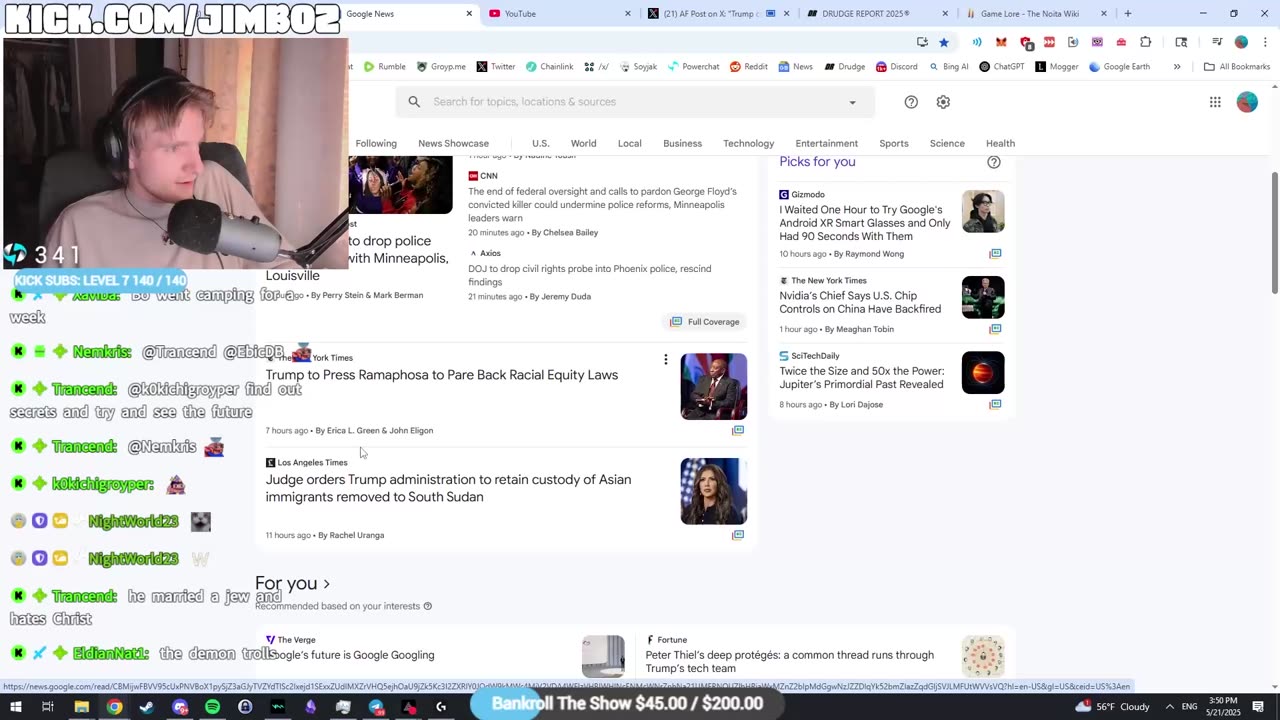
Task: Open Peter Thiel's deep protégés article
Action: point(790,661)
